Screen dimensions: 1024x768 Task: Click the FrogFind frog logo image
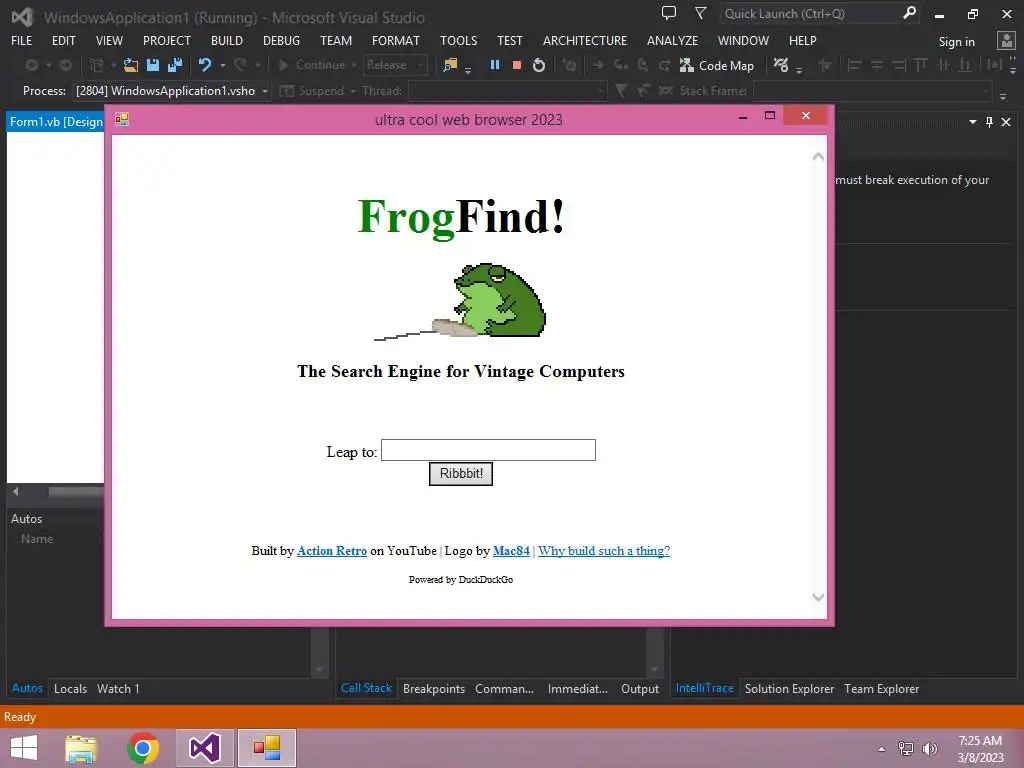point(460,301)
